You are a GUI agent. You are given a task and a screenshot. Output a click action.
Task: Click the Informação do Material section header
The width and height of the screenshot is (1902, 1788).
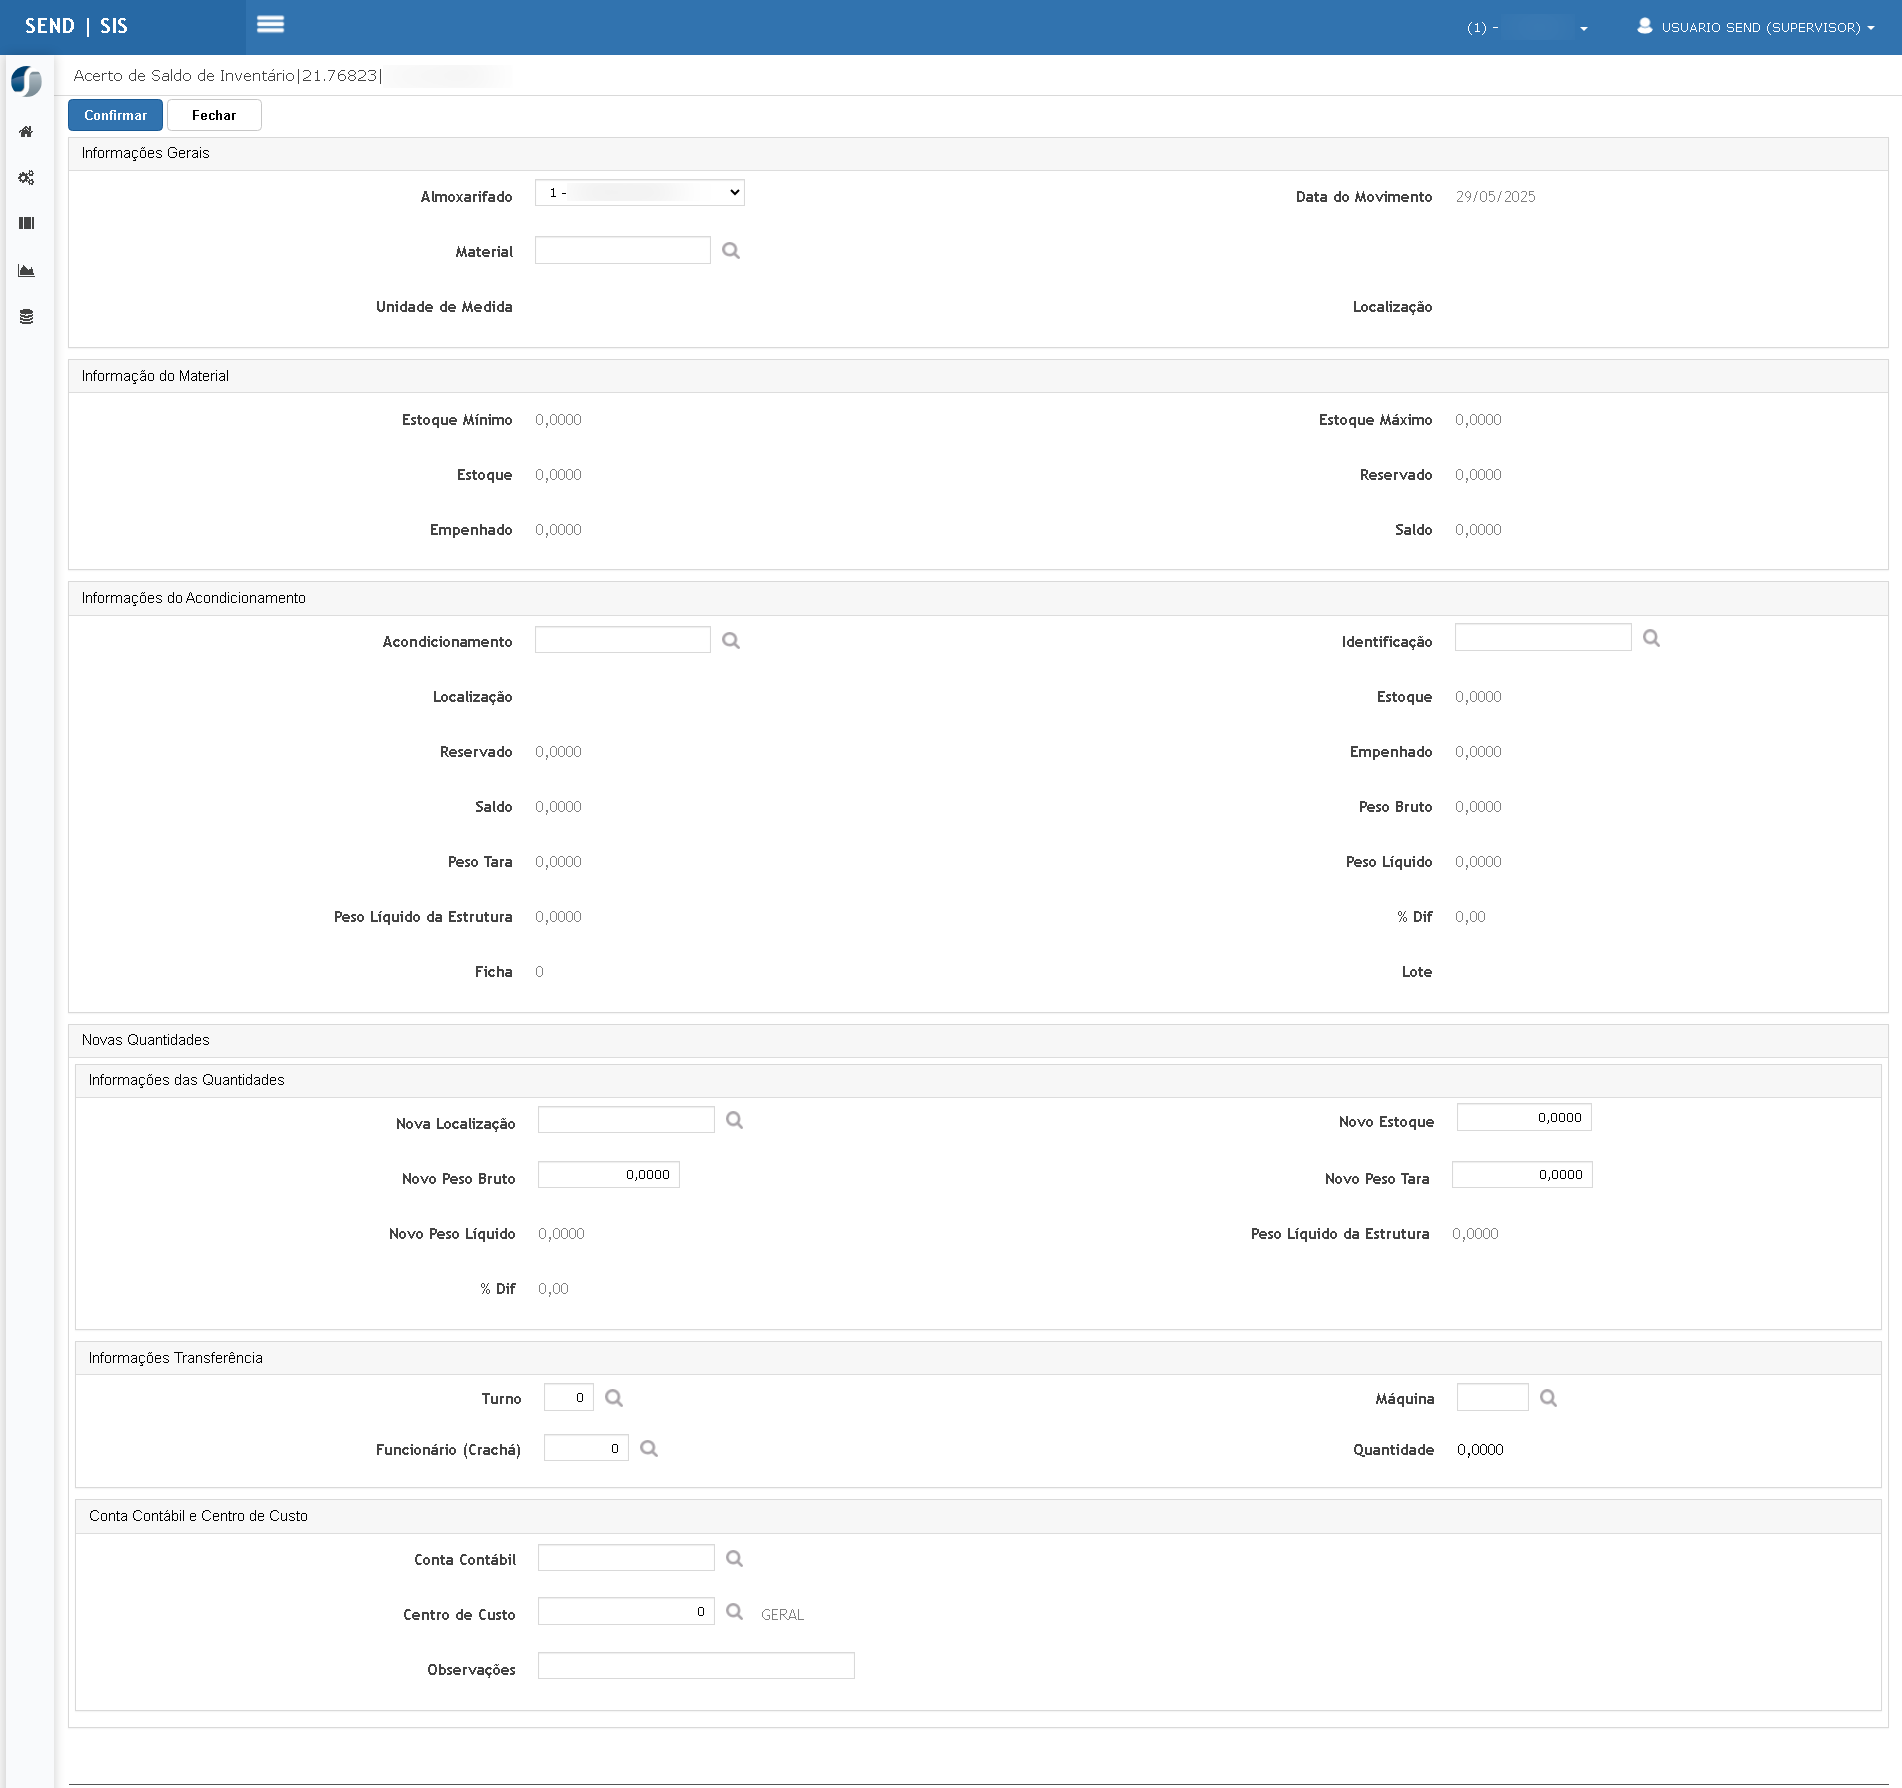tap(978, 376)
